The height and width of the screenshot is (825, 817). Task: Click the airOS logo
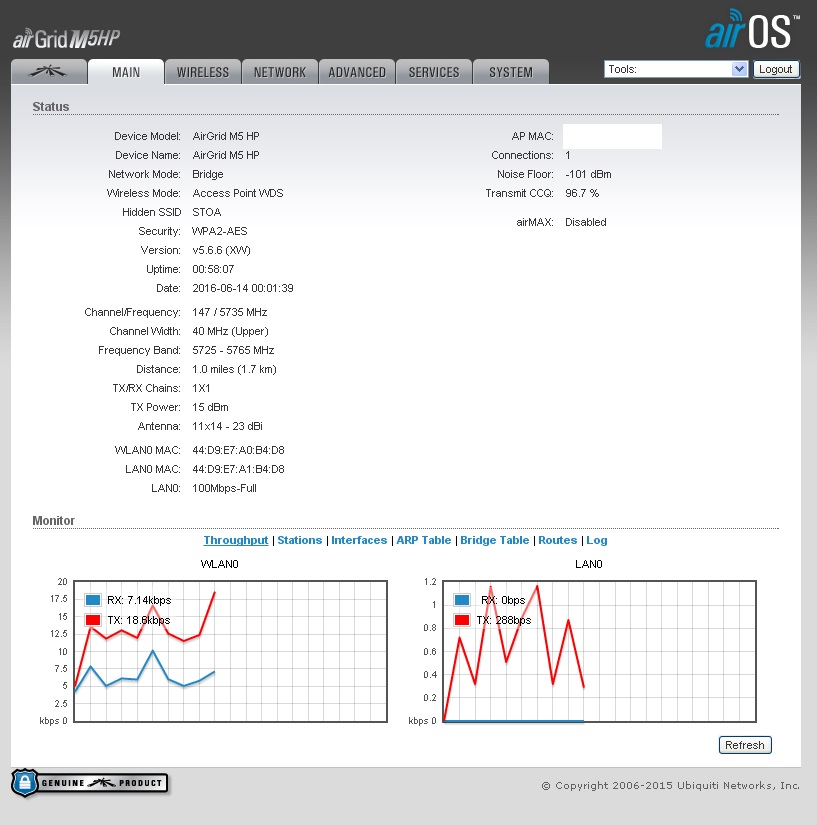click(752, 29)
